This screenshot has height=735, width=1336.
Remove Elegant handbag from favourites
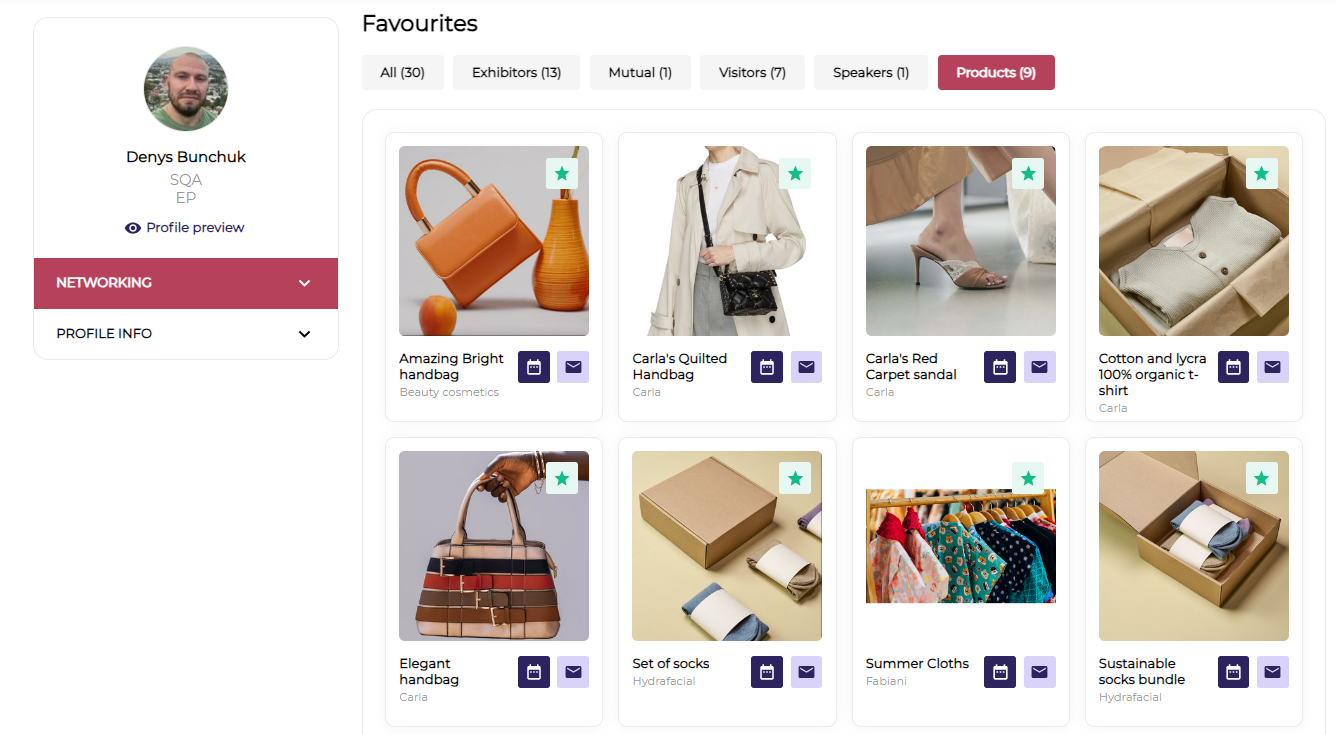pos(562,478)
